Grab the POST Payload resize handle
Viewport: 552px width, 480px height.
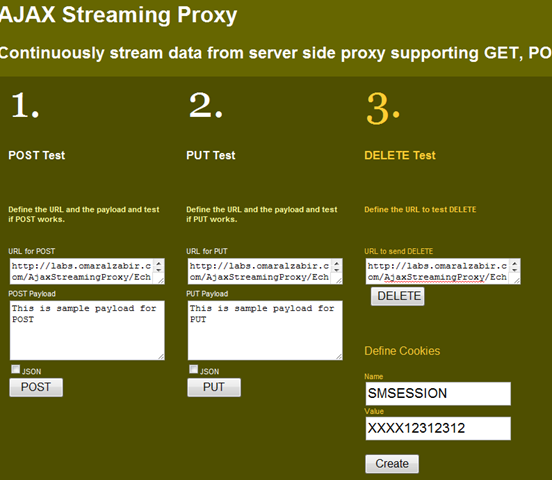161,357
